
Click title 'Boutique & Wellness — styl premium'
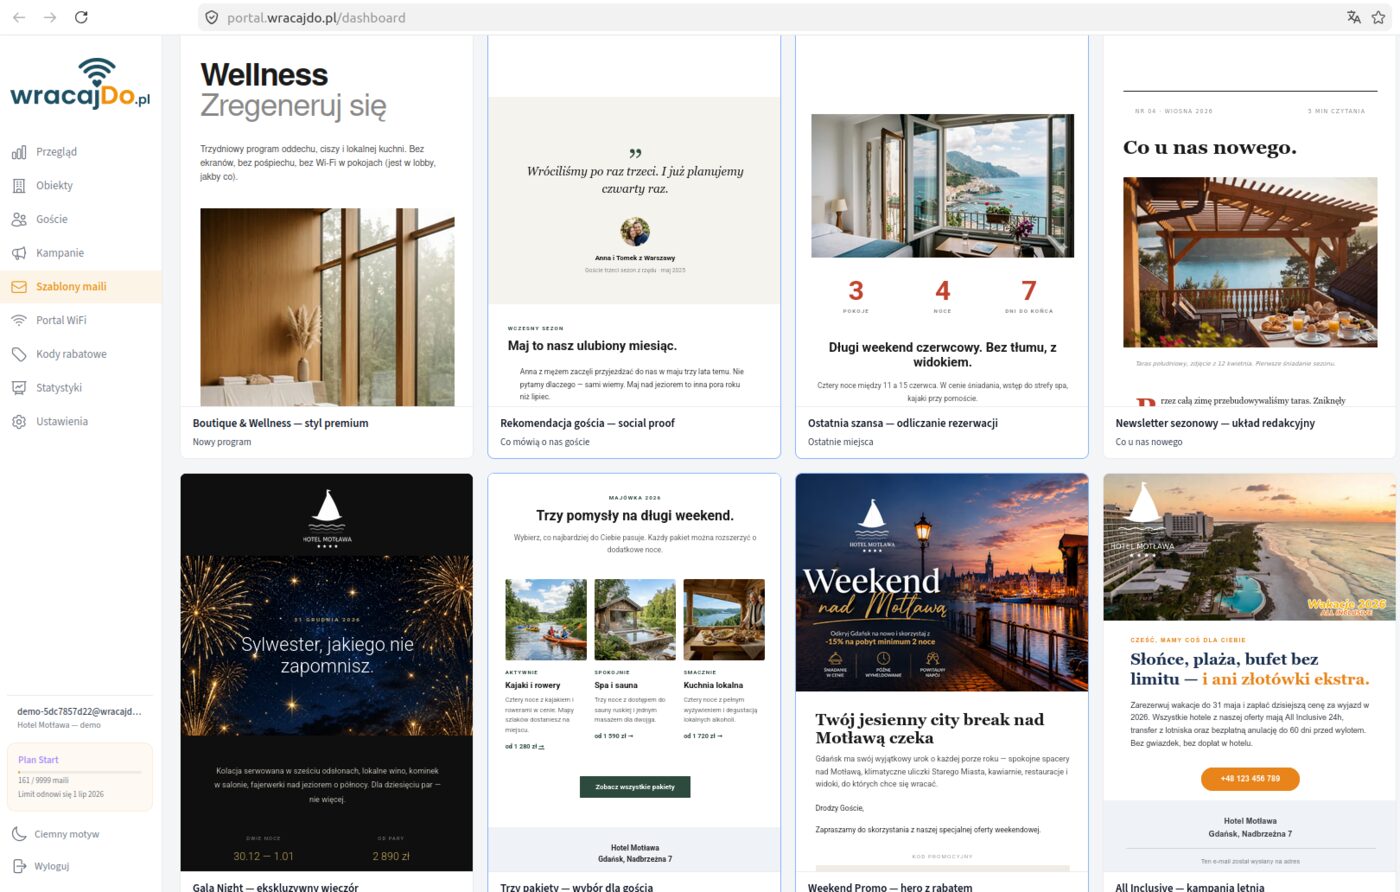click(x=281, y=423)
